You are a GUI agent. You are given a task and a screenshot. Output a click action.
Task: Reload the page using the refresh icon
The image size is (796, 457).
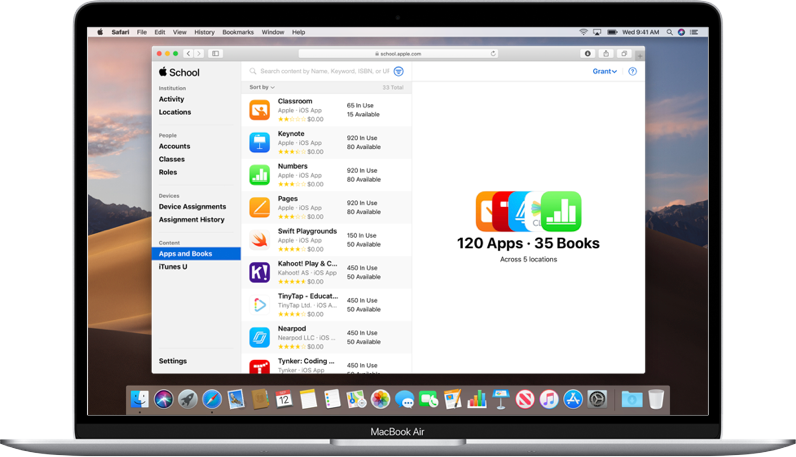tap(493, 53)
